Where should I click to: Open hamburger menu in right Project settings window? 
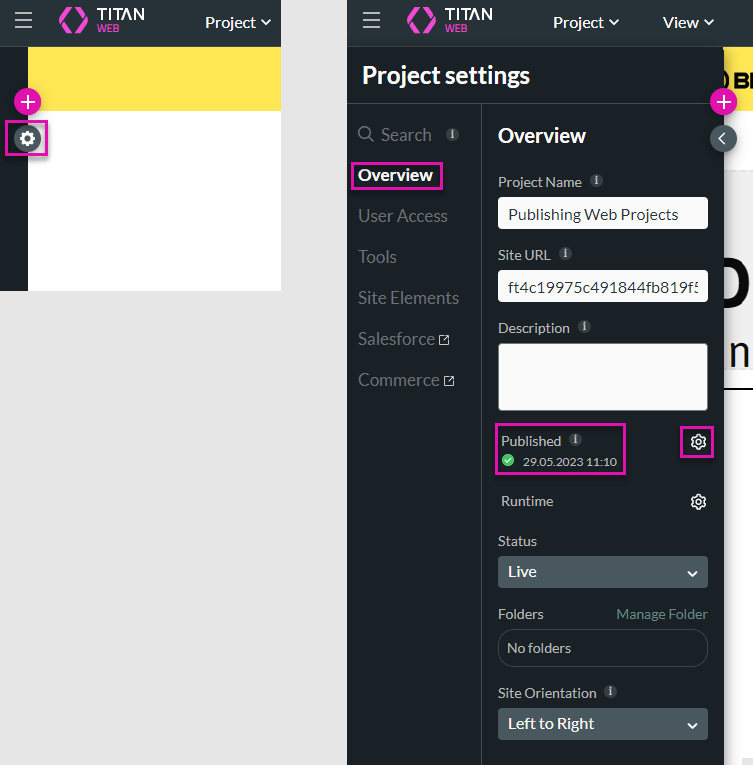coord(371,20)
